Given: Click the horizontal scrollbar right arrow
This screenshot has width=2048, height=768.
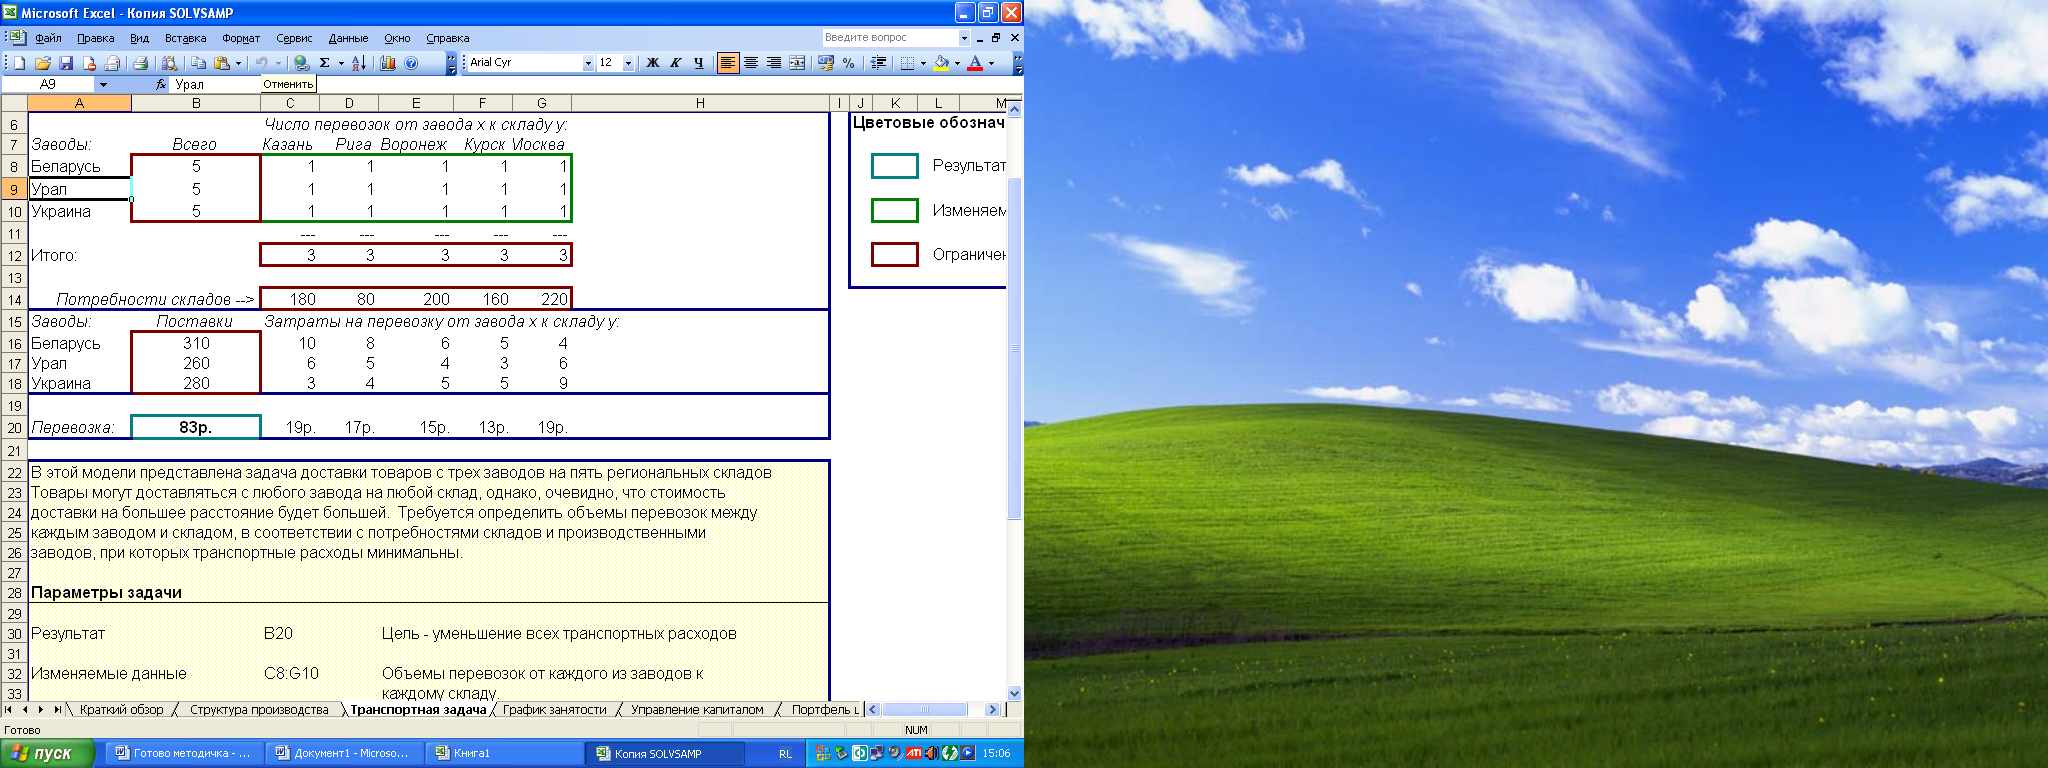Looking at the screenshot, I should coord(992,710).
